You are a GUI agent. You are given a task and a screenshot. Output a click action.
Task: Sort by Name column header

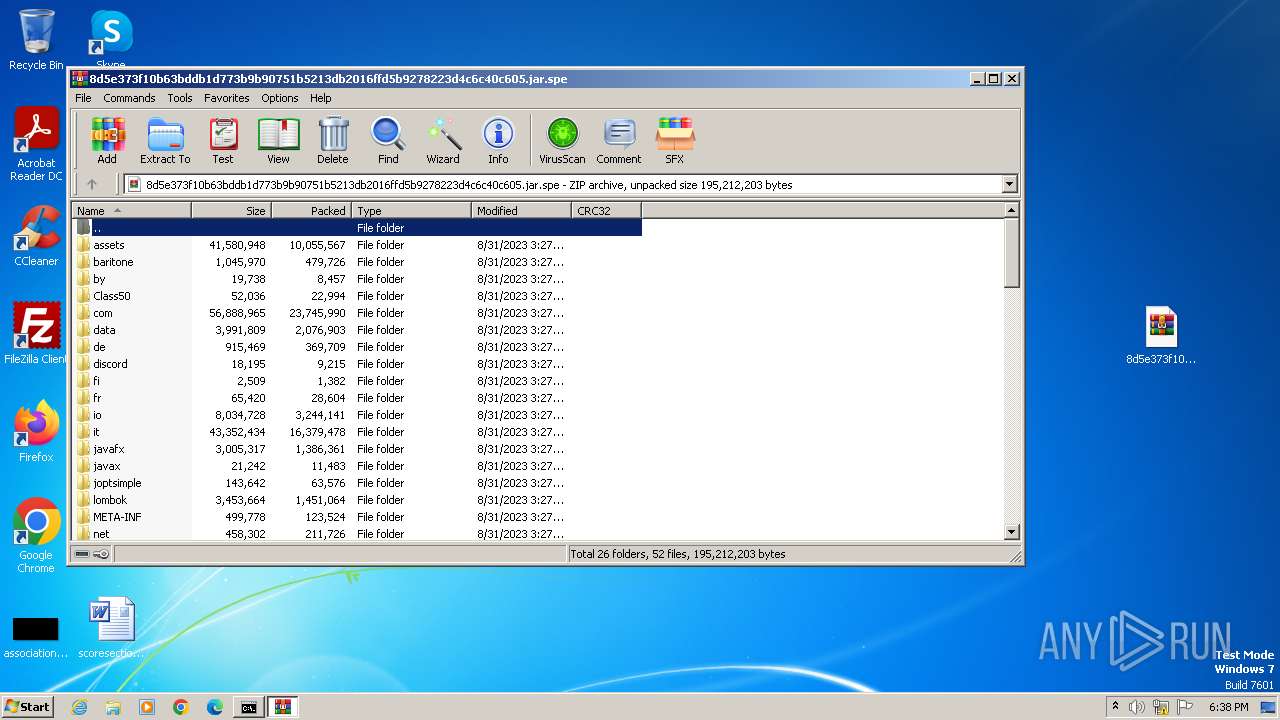(x=131, y=210)
